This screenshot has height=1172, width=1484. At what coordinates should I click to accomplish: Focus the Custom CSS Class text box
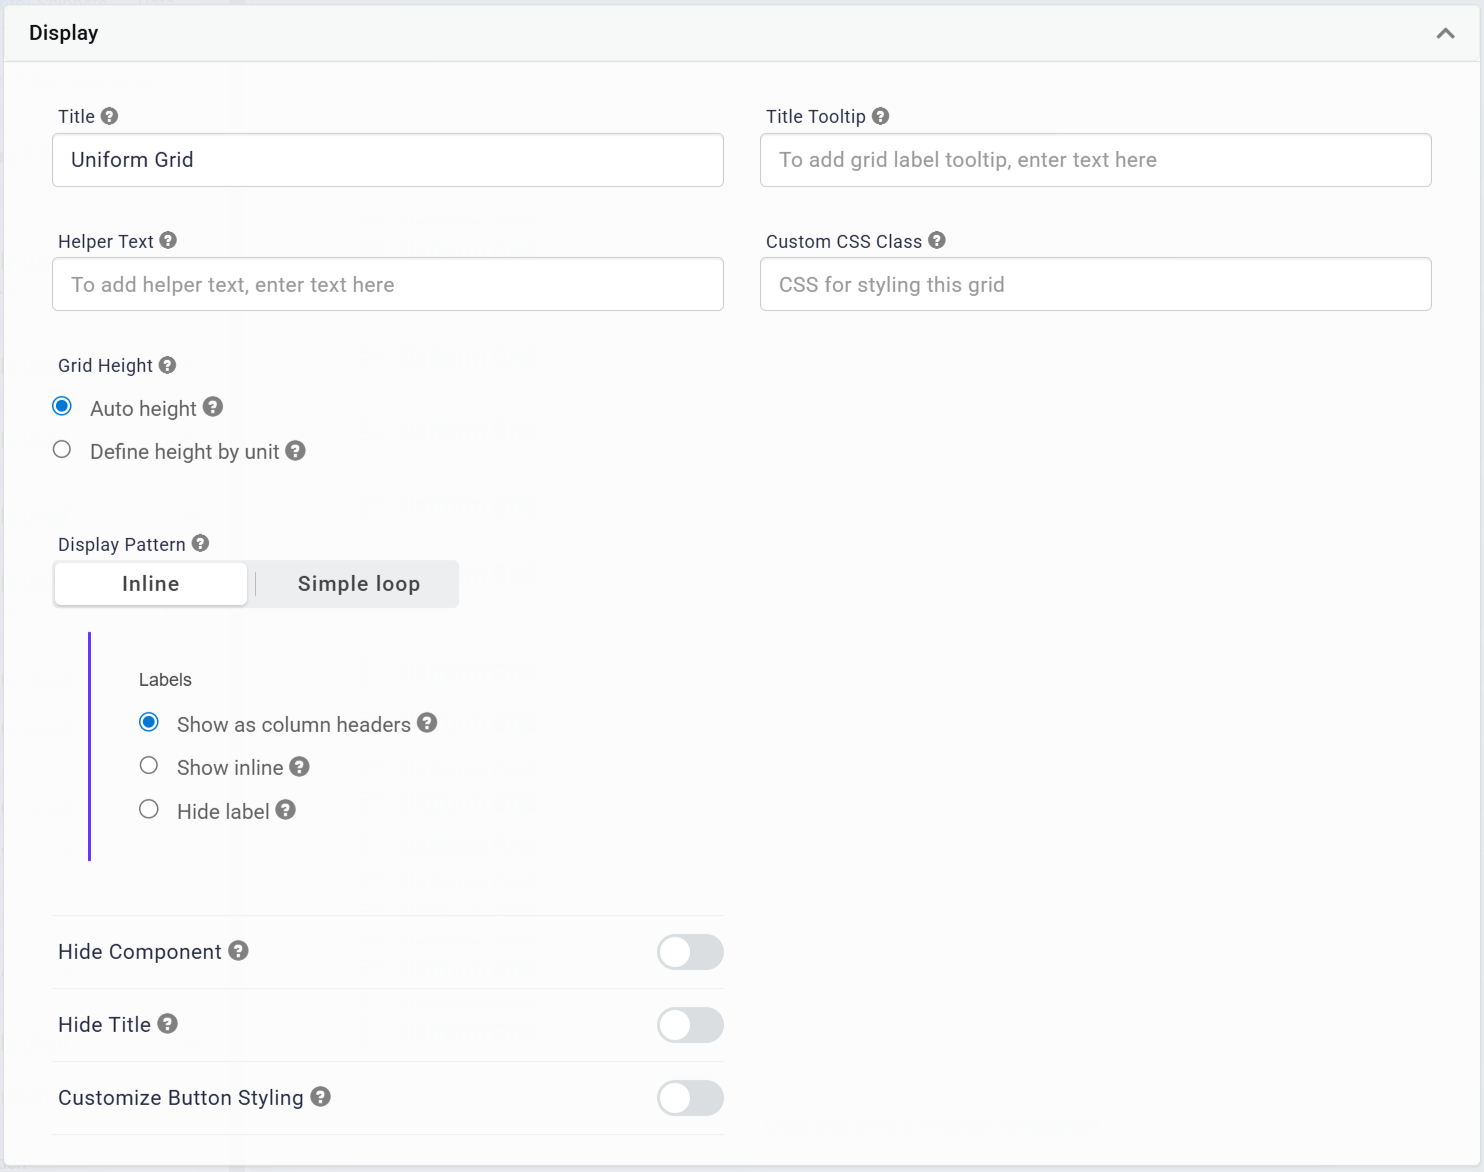tap(1095, 285)
